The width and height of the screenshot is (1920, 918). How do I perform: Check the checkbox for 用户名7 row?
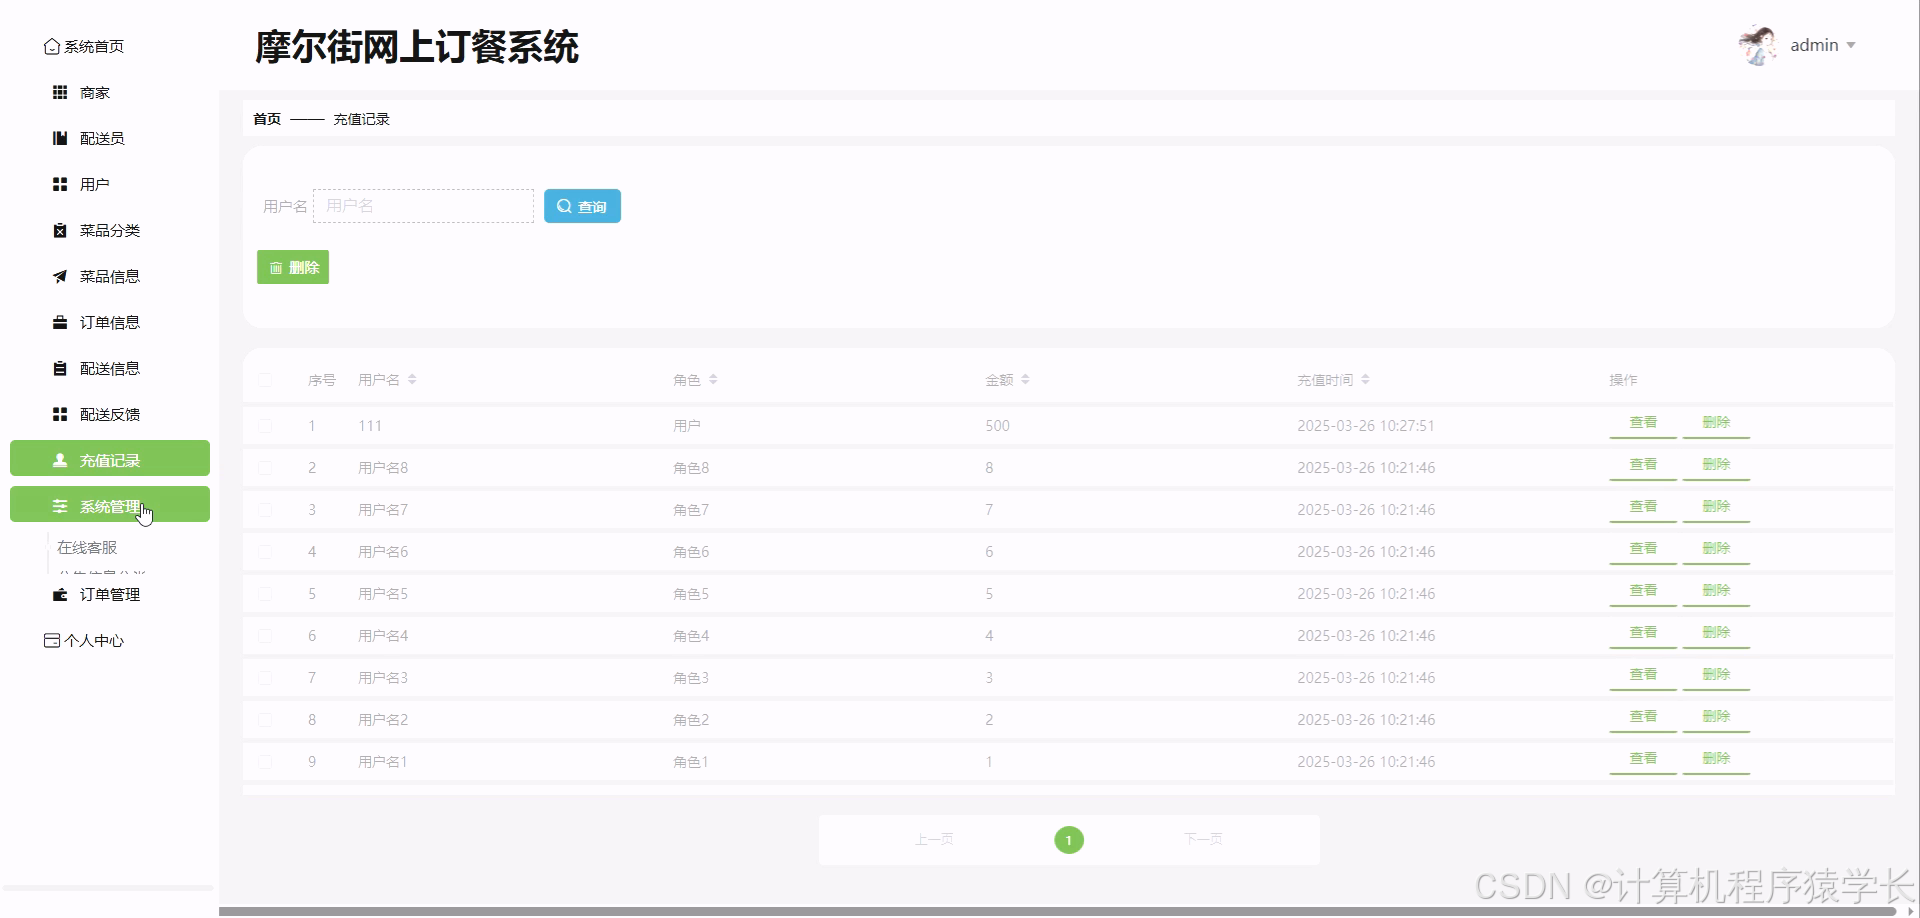point(265,510)
